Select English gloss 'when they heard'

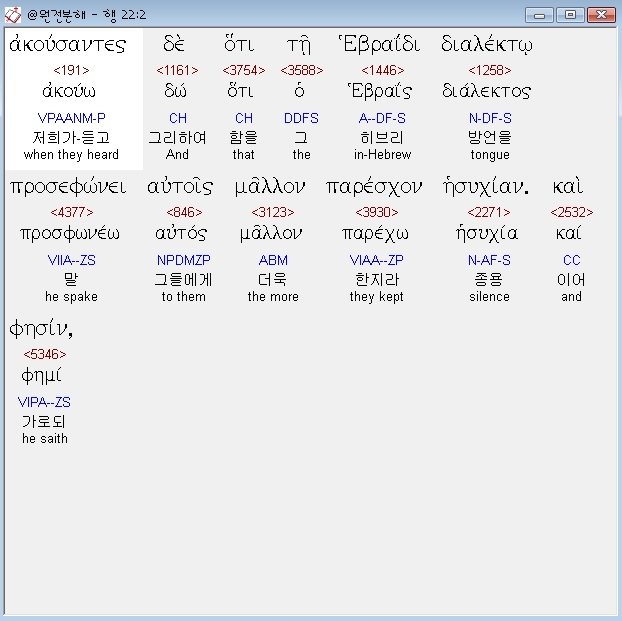click(71, 154)
